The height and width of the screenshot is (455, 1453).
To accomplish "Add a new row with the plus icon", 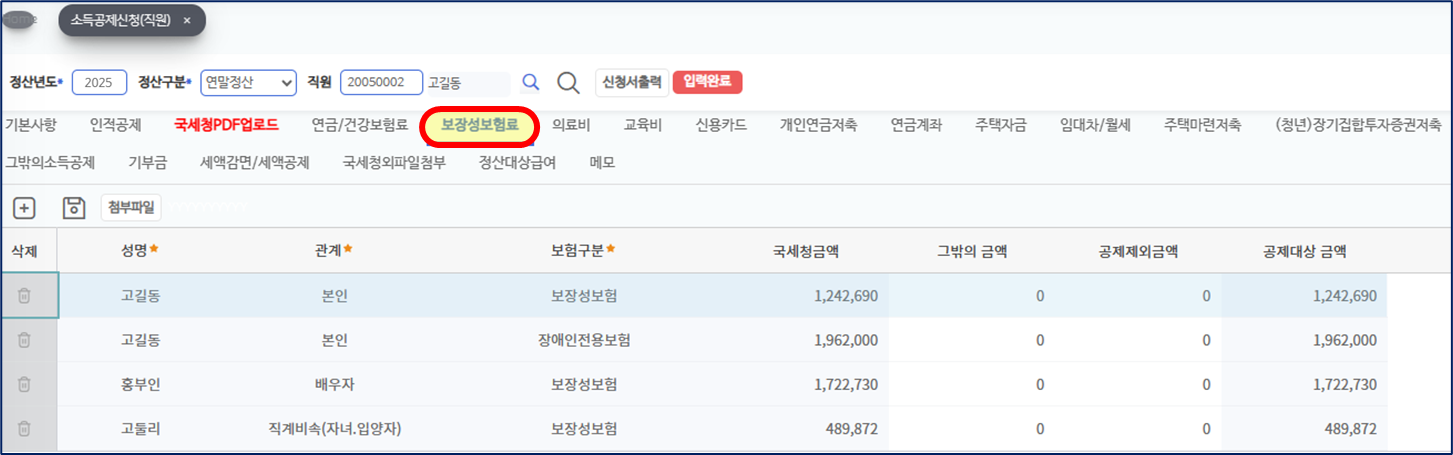I will tap(24, 208).
